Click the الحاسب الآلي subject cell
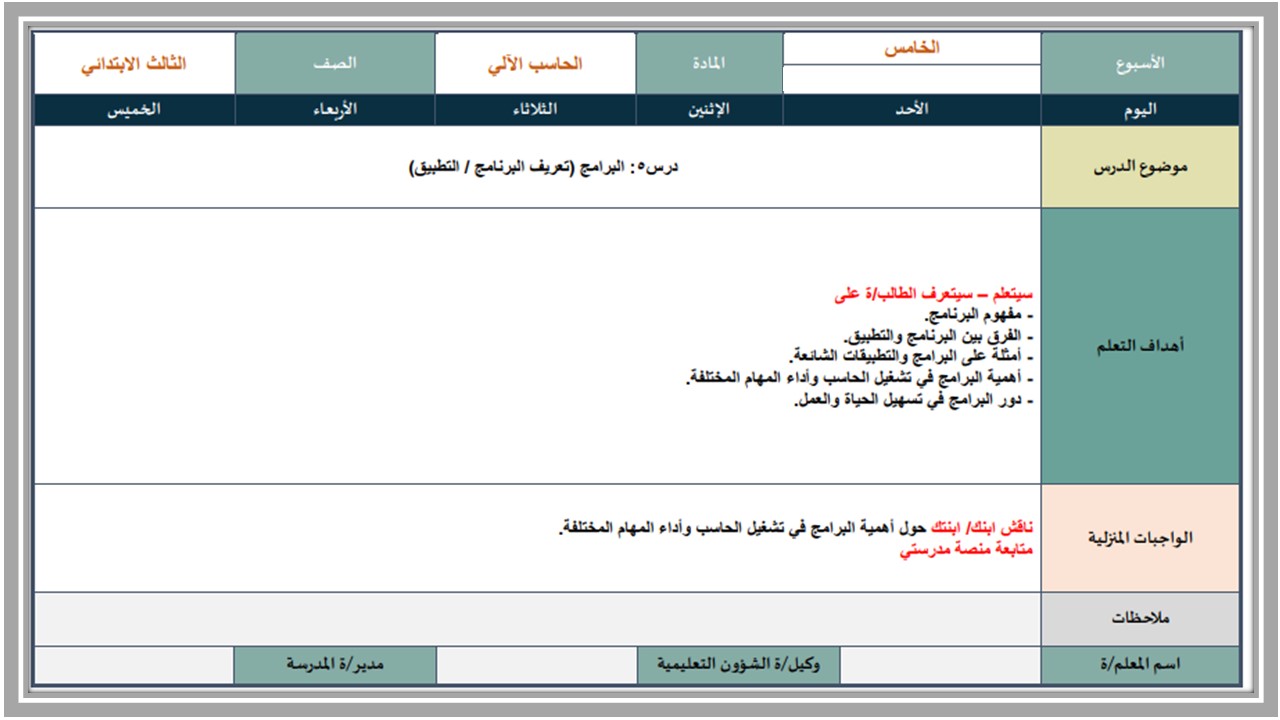1280x720 pixels. [x=536, y=63]
